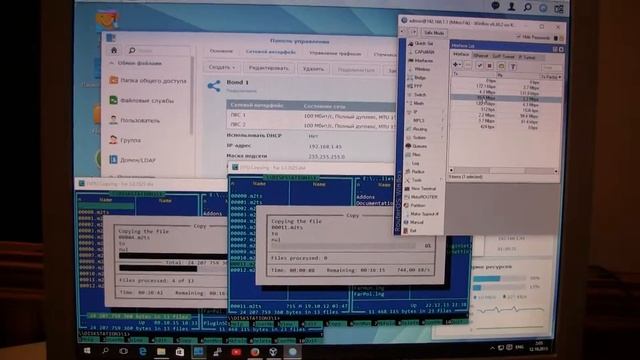Collapse the Обмен файлами sidebar section

tap(112, 63)
